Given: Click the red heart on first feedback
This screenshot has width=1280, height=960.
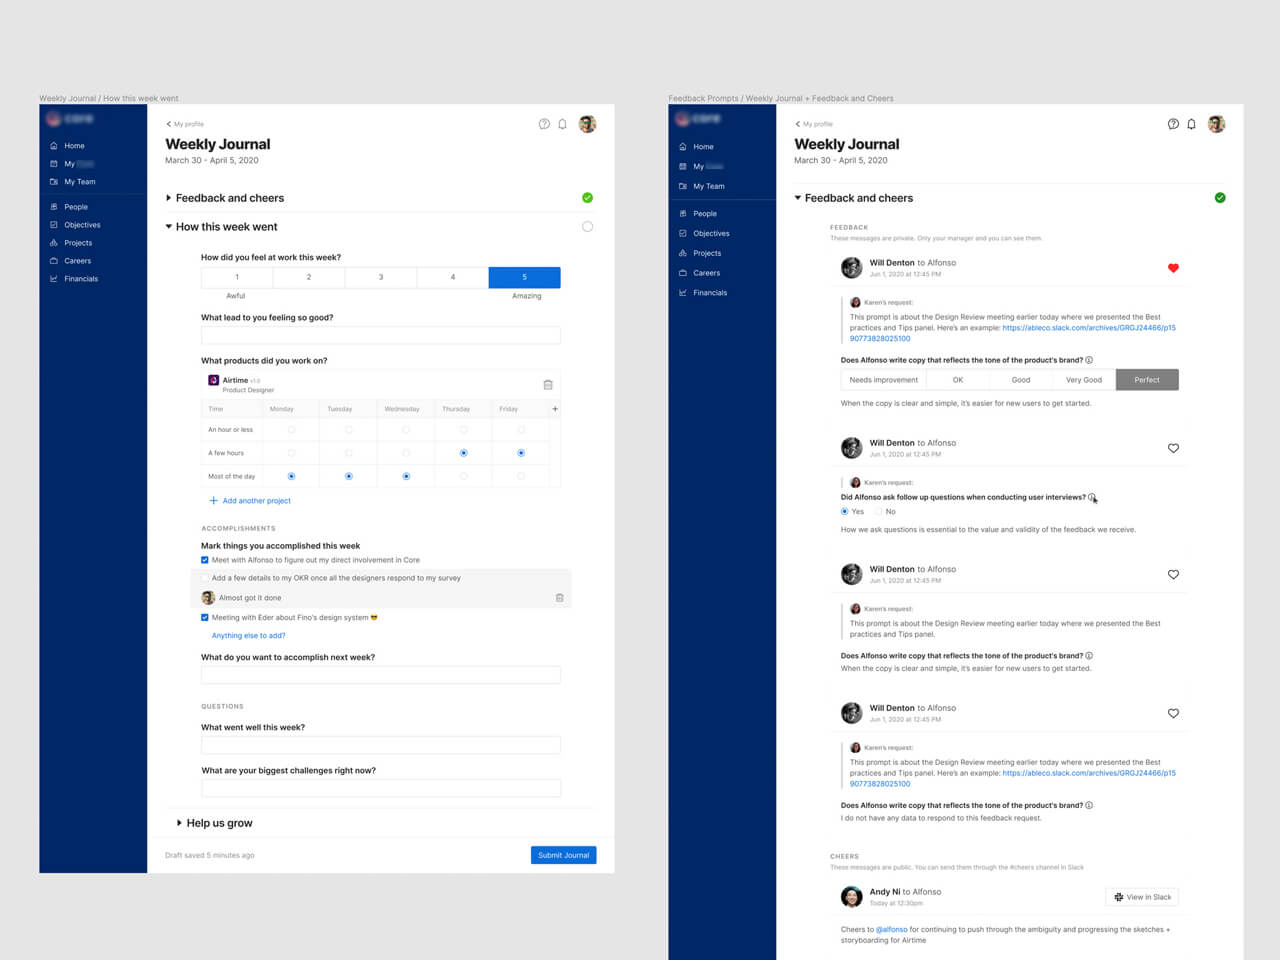Looking at the screenshot, I should tap(1173, 268).
